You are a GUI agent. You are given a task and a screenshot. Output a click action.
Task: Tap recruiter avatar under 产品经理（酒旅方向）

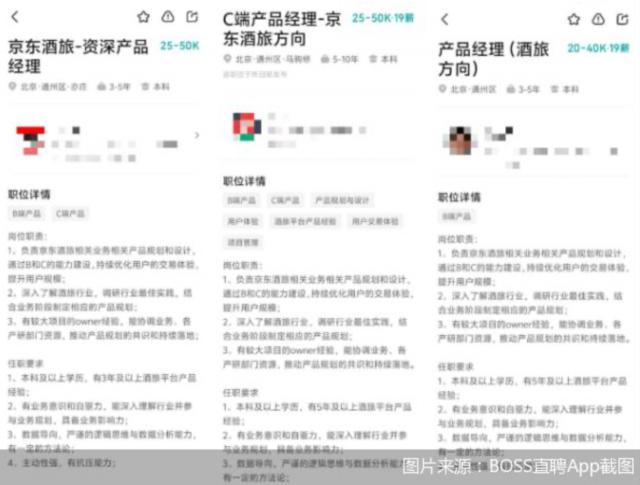pos(460,140)
